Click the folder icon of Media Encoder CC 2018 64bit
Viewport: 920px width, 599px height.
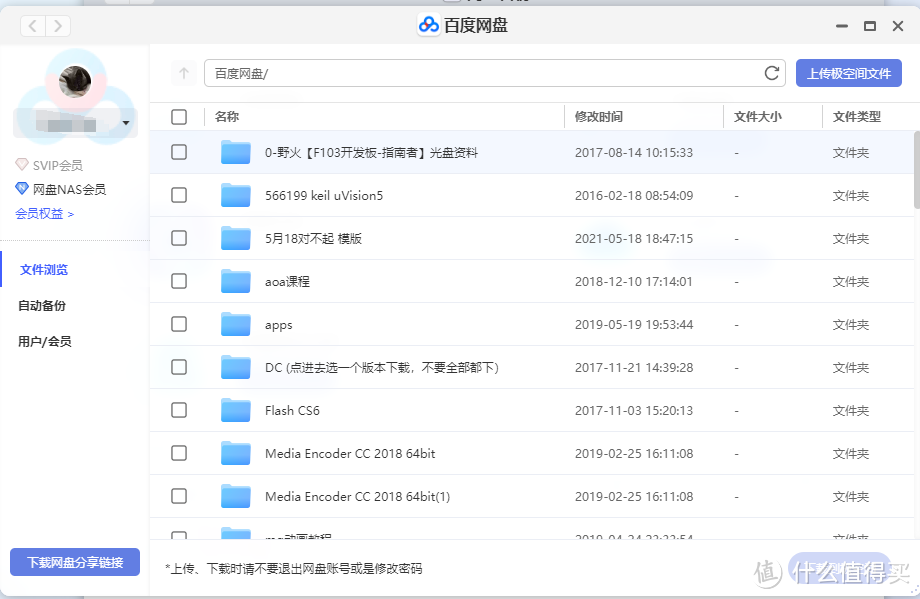pyautogui.click(x=235, y=453)
